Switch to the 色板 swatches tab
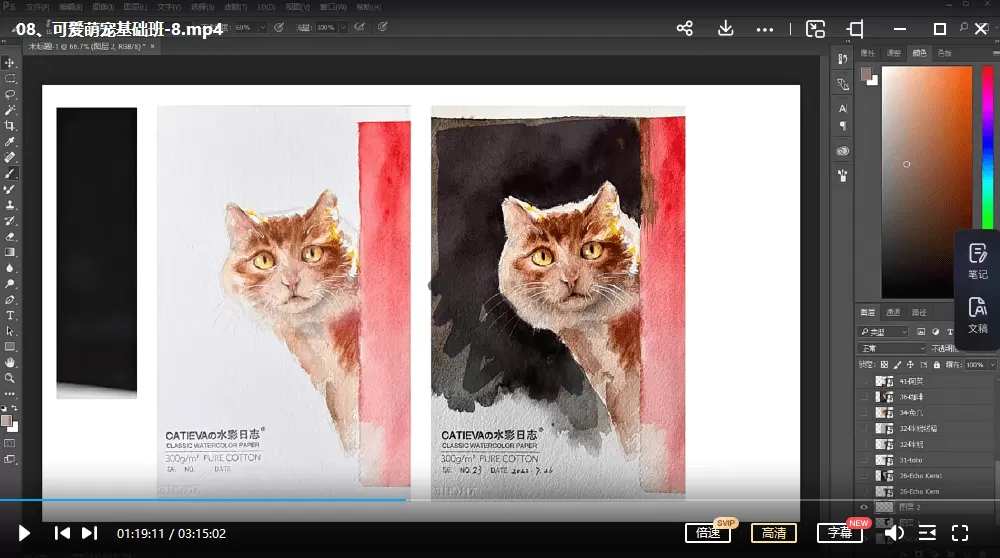The width and height of the screenshot is (1000, 558). pos(945,53)
